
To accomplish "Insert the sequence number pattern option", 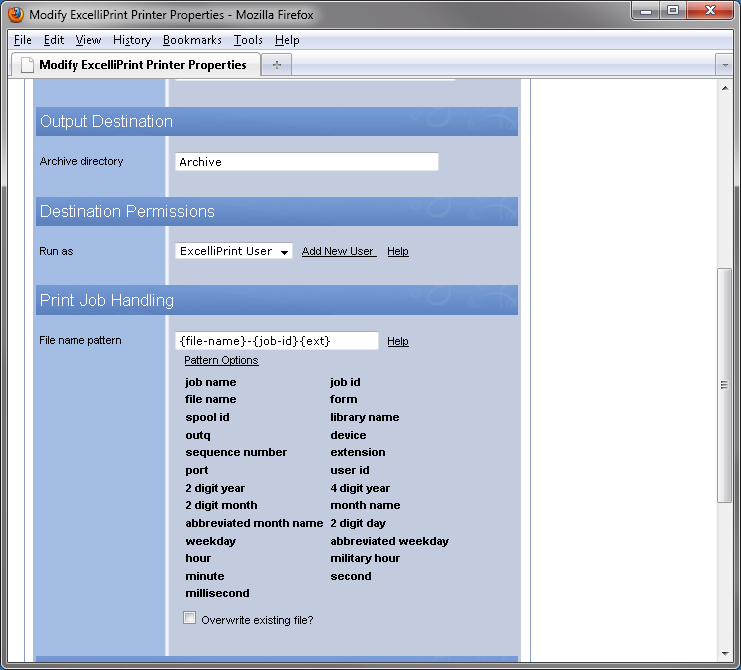I will tap(236, 452).
